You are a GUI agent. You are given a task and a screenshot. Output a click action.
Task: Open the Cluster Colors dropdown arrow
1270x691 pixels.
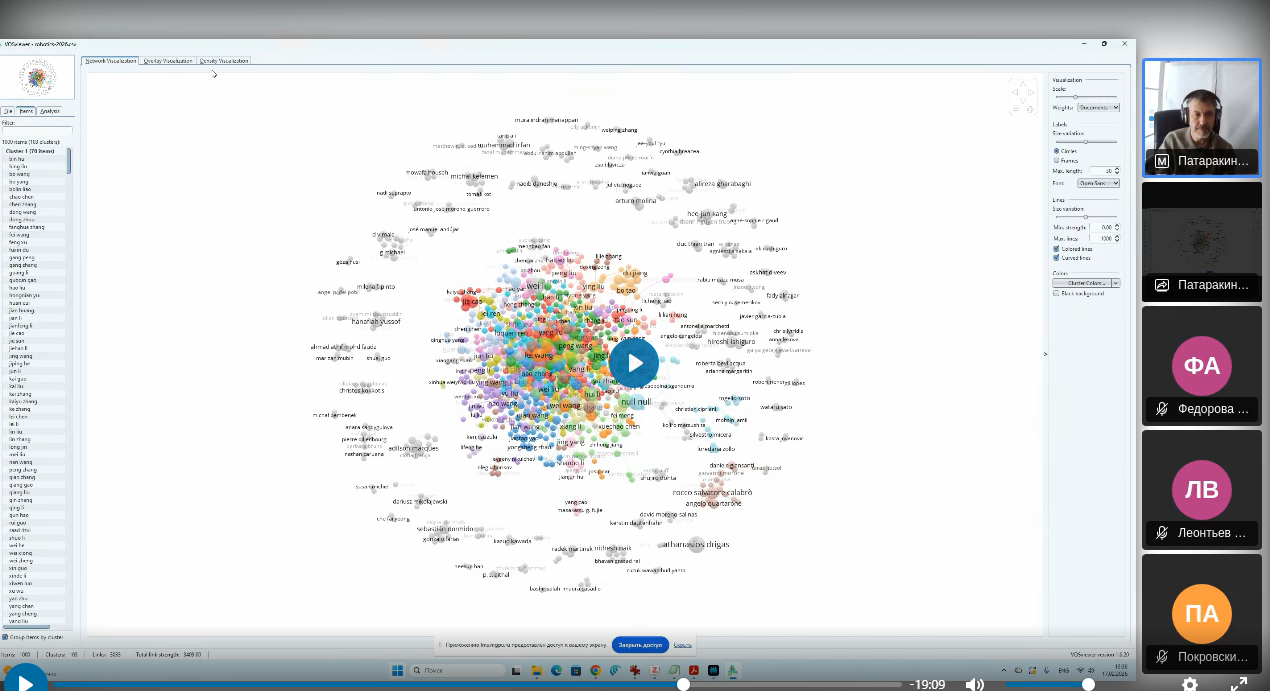[x=1115, y=283]
